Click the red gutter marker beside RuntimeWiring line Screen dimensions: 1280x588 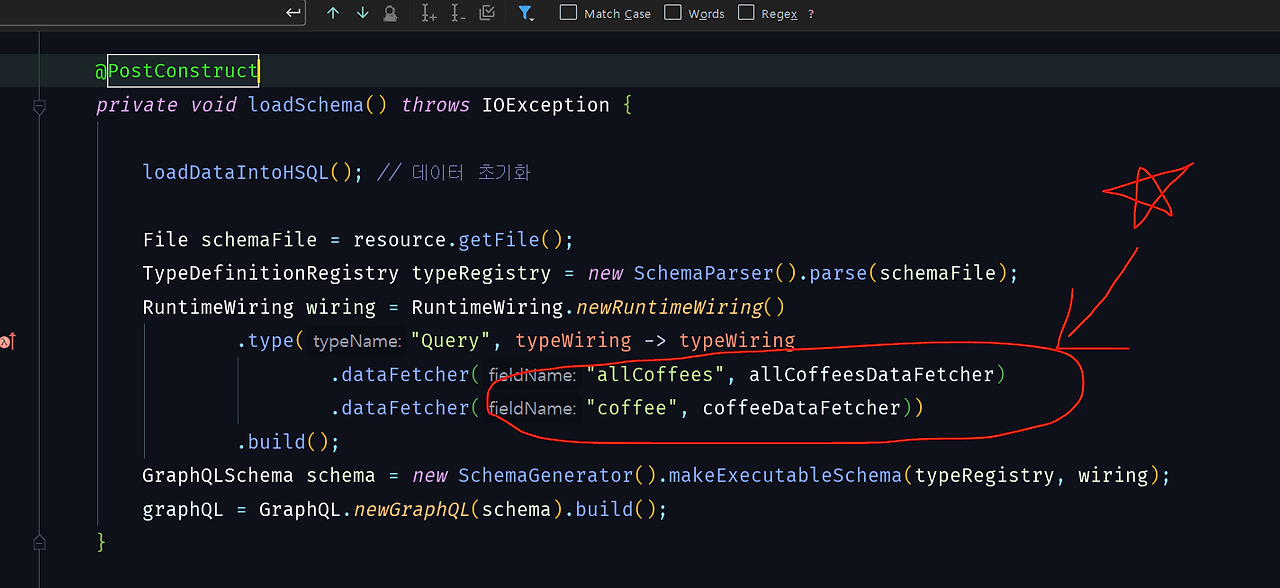click(x=8, y=341)
